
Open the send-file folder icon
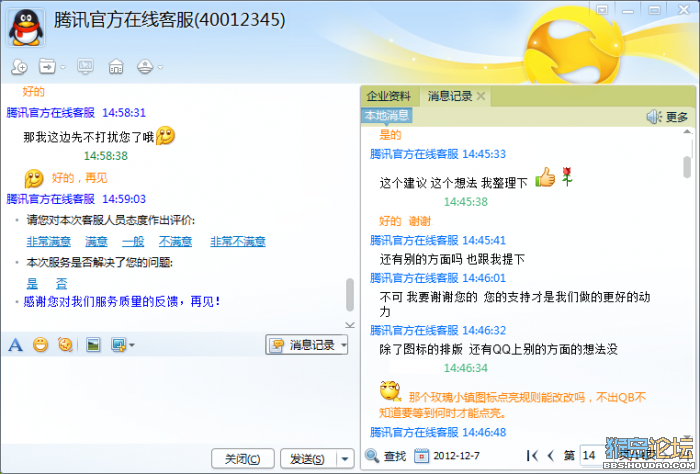[47, 67]
